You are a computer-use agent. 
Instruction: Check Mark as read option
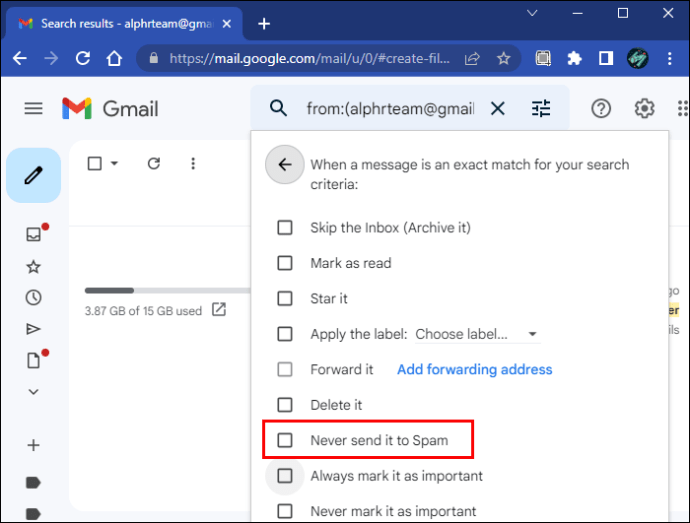point(285,263)
